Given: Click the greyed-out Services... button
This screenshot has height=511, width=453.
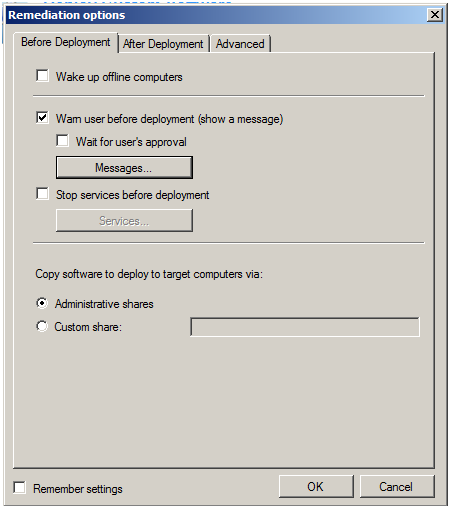Looking at the screenshot, I should (x=124, y=220).
